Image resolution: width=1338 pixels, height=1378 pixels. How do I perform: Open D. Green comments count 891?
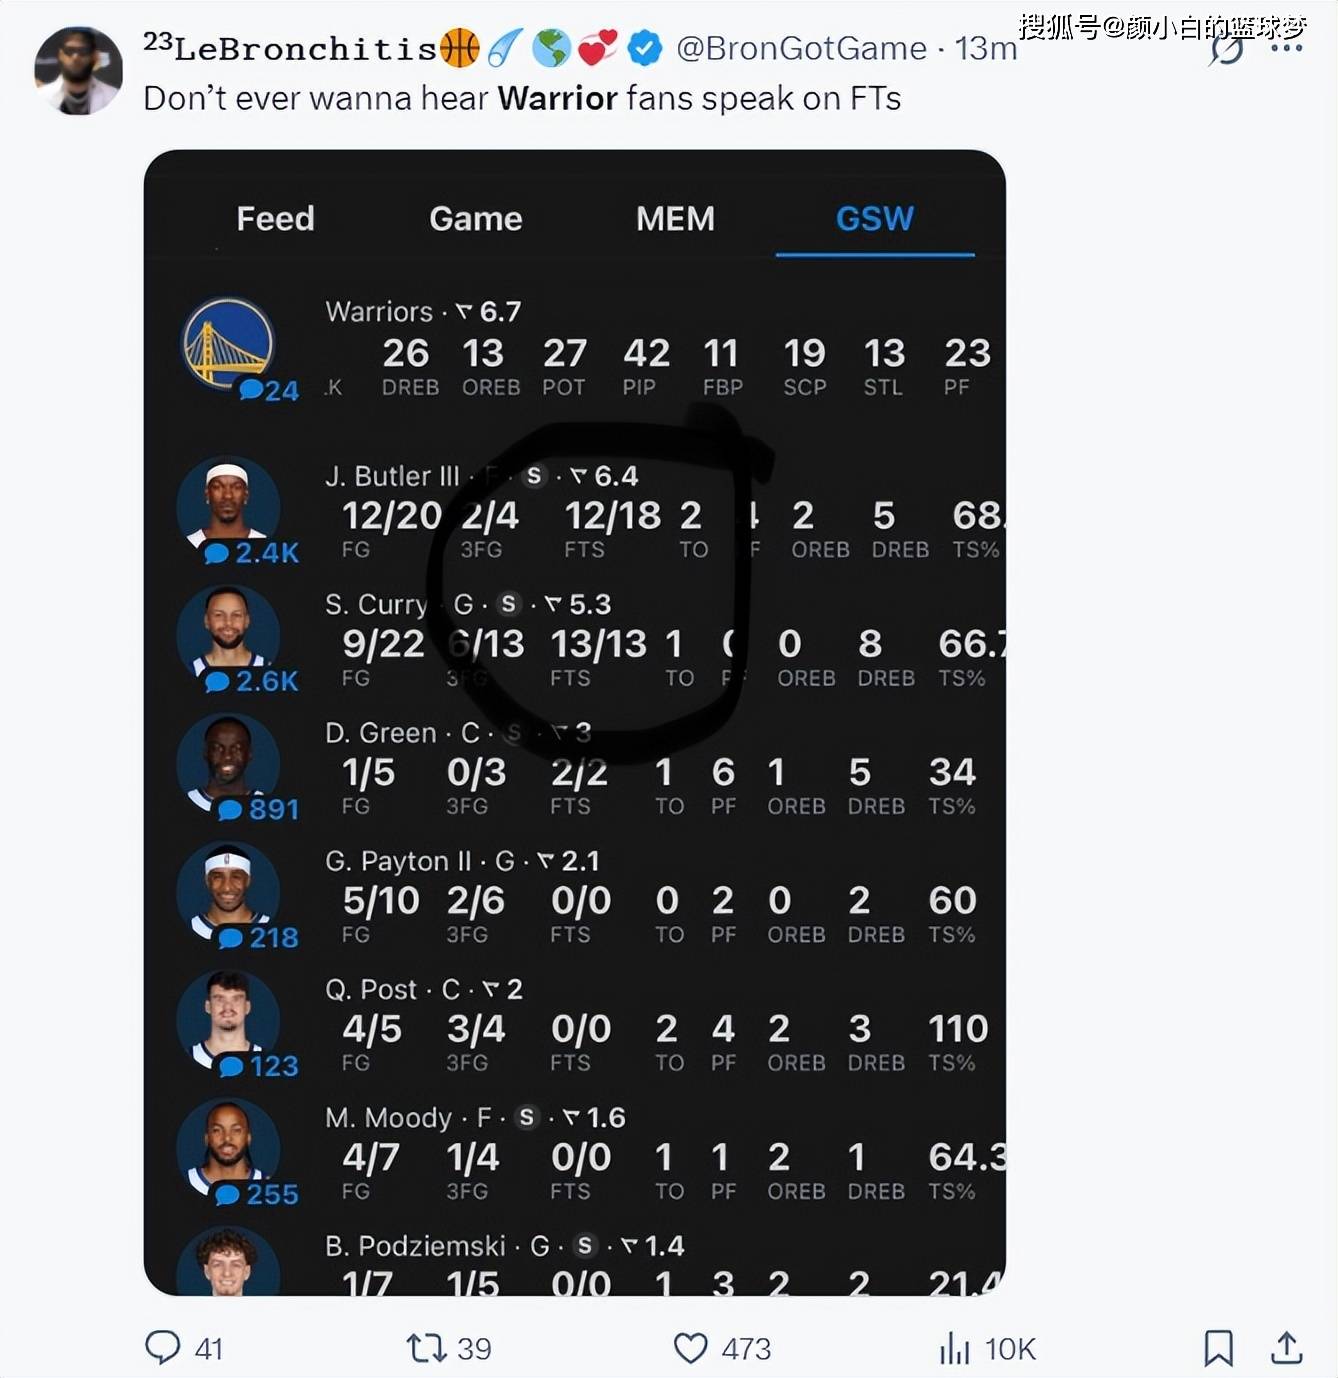259,809
